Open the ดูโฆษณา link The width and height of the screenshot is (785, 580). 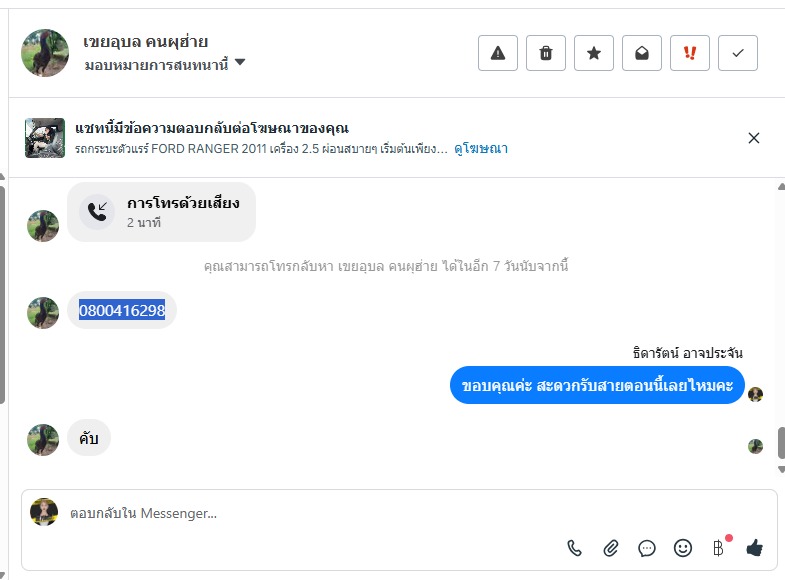pos(481,149)
